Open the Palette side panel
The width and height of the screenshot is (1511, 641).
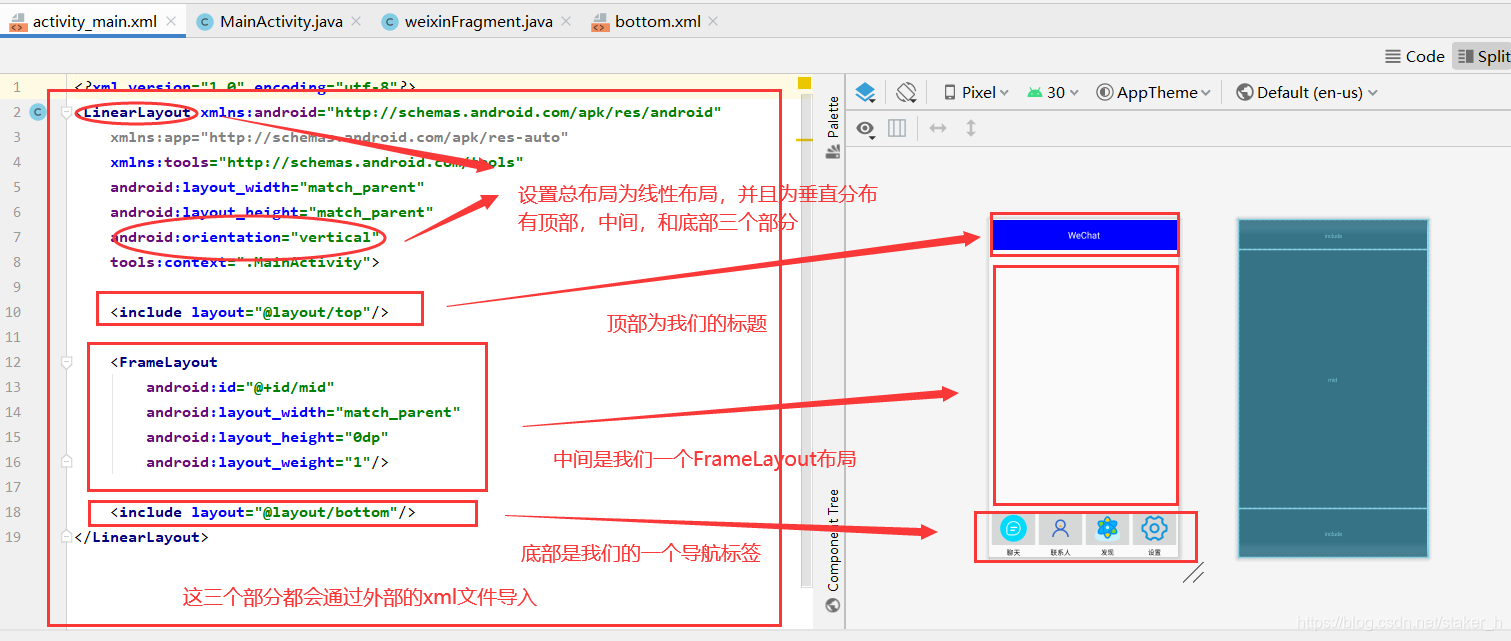coord(833,127)
